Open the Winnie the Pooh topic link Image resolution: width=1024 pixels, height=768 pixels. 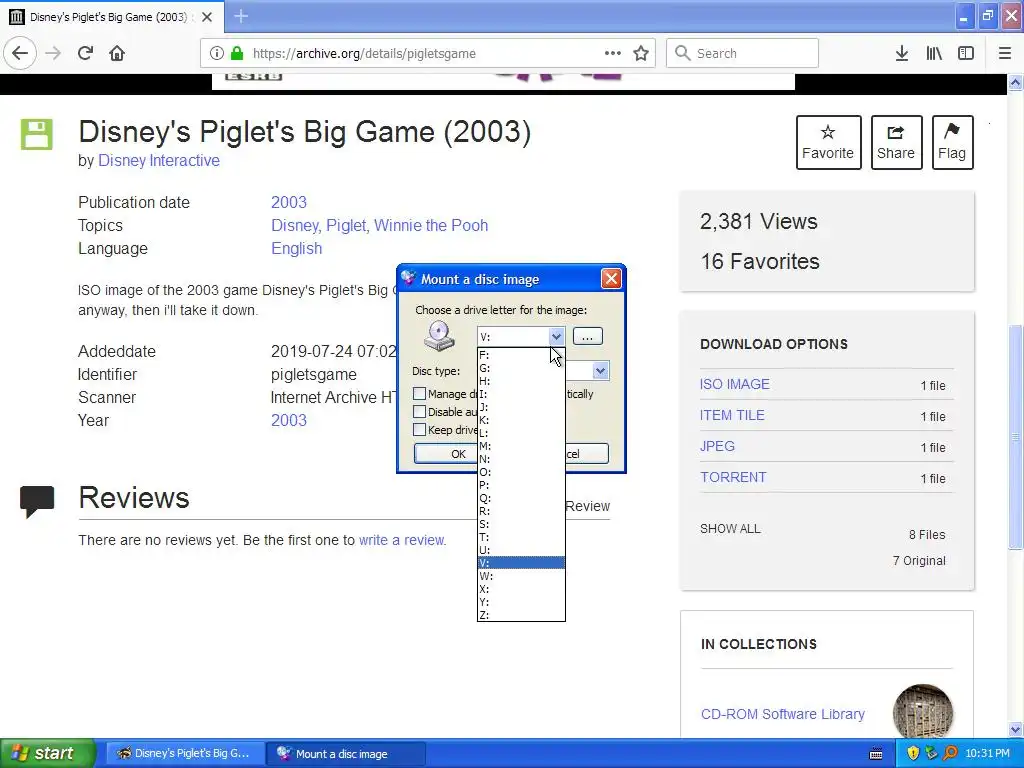[x=431, y=225]
